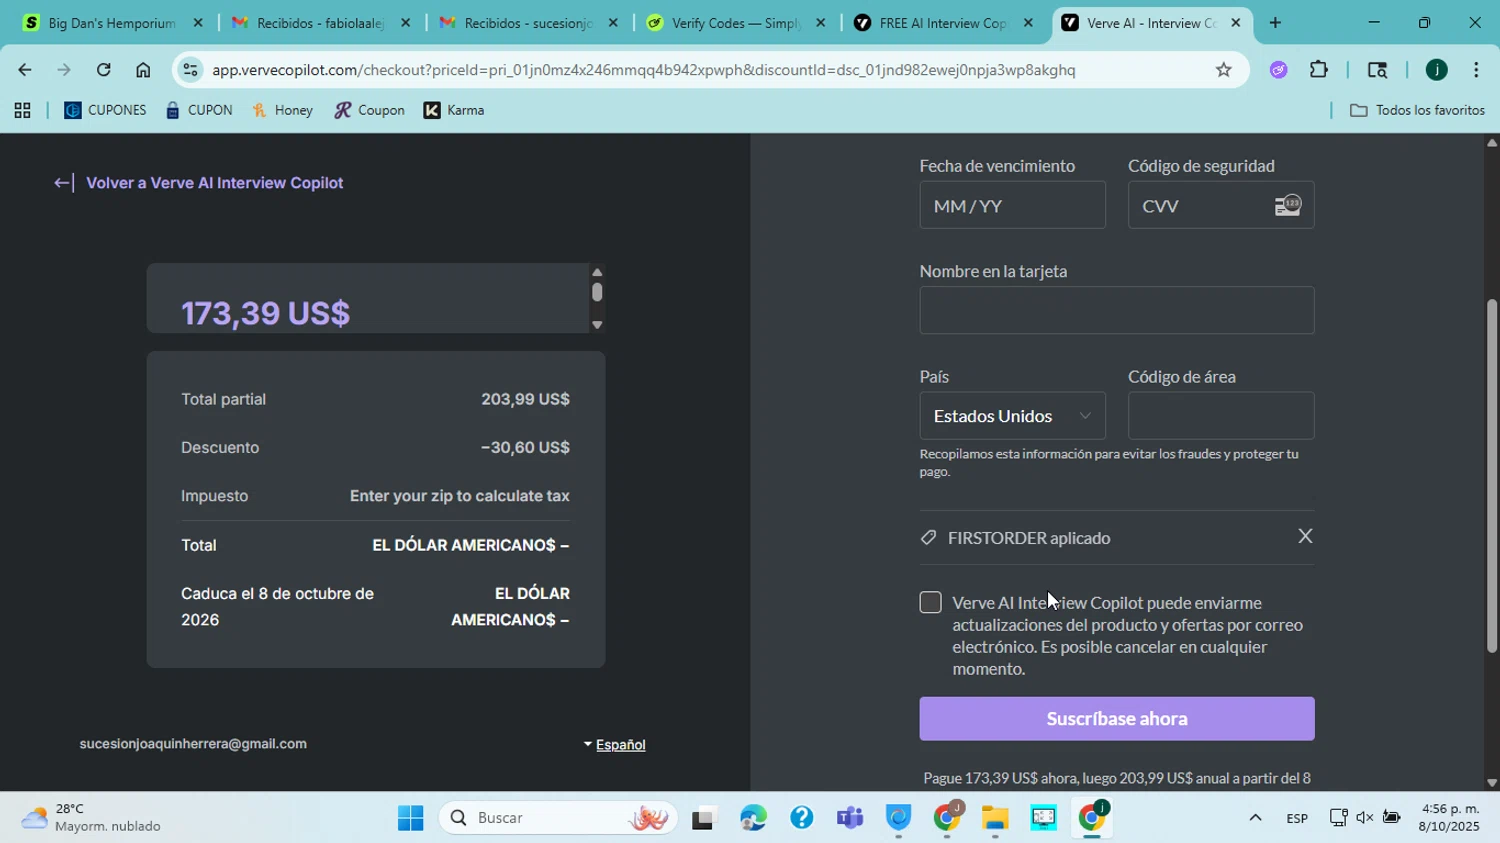This screenshot has height=843, width=1500.
Task: View site information icon in the address bar
Action: [190, 70]
